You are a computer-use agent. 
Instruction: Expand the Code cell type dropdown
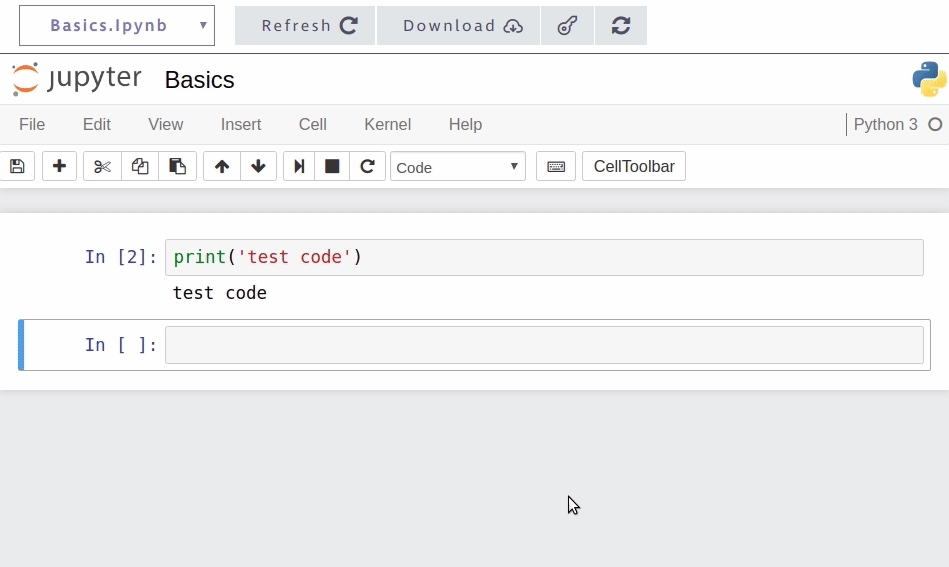click(458, 166)
